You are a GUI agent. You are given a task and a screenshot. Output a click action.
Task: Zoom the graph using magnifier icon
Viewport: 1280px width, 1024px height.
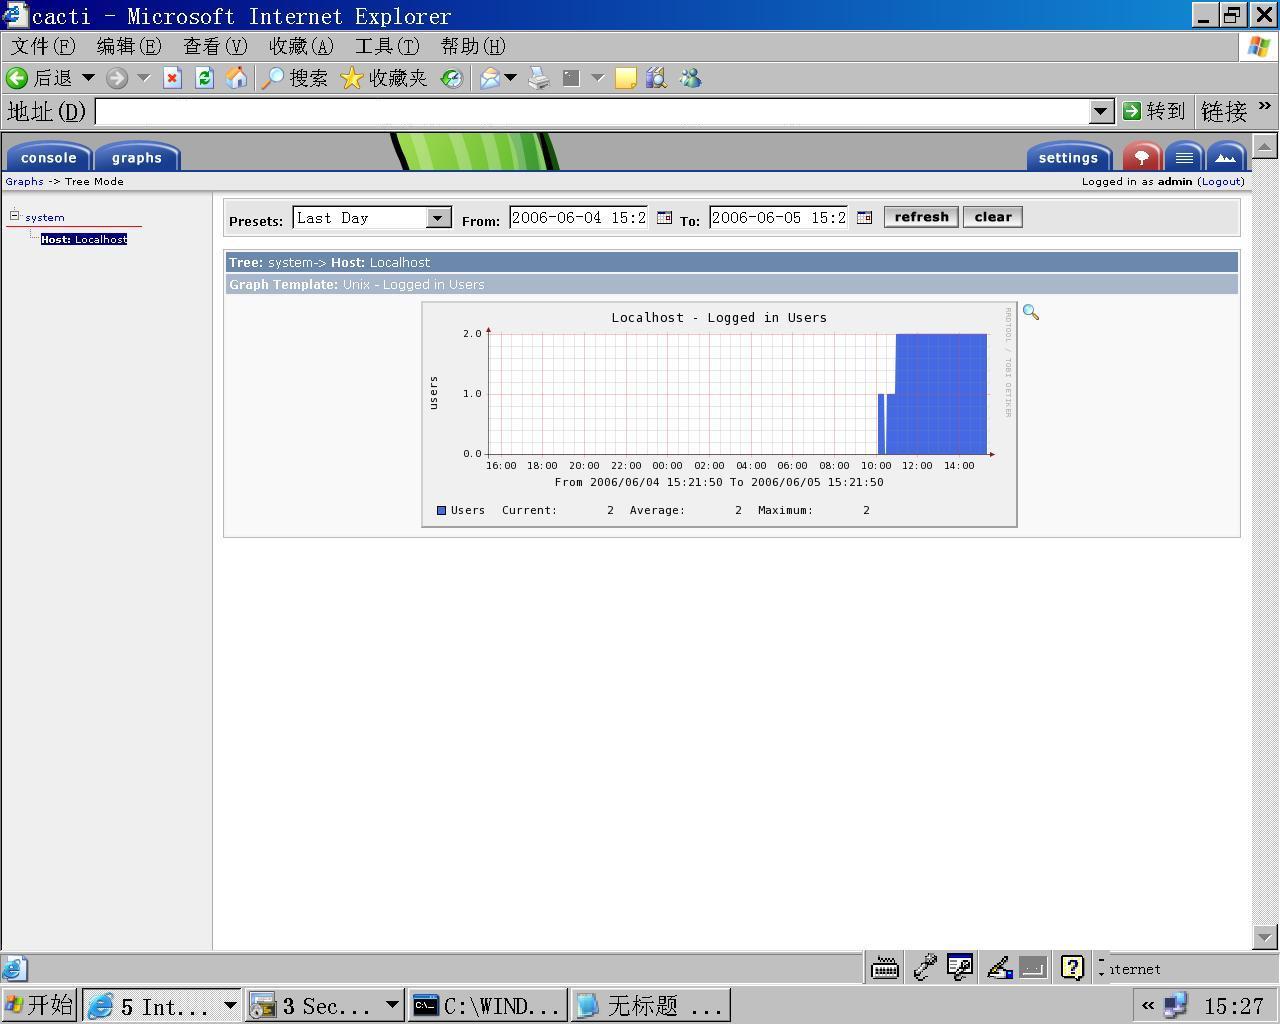point(1031,313)
